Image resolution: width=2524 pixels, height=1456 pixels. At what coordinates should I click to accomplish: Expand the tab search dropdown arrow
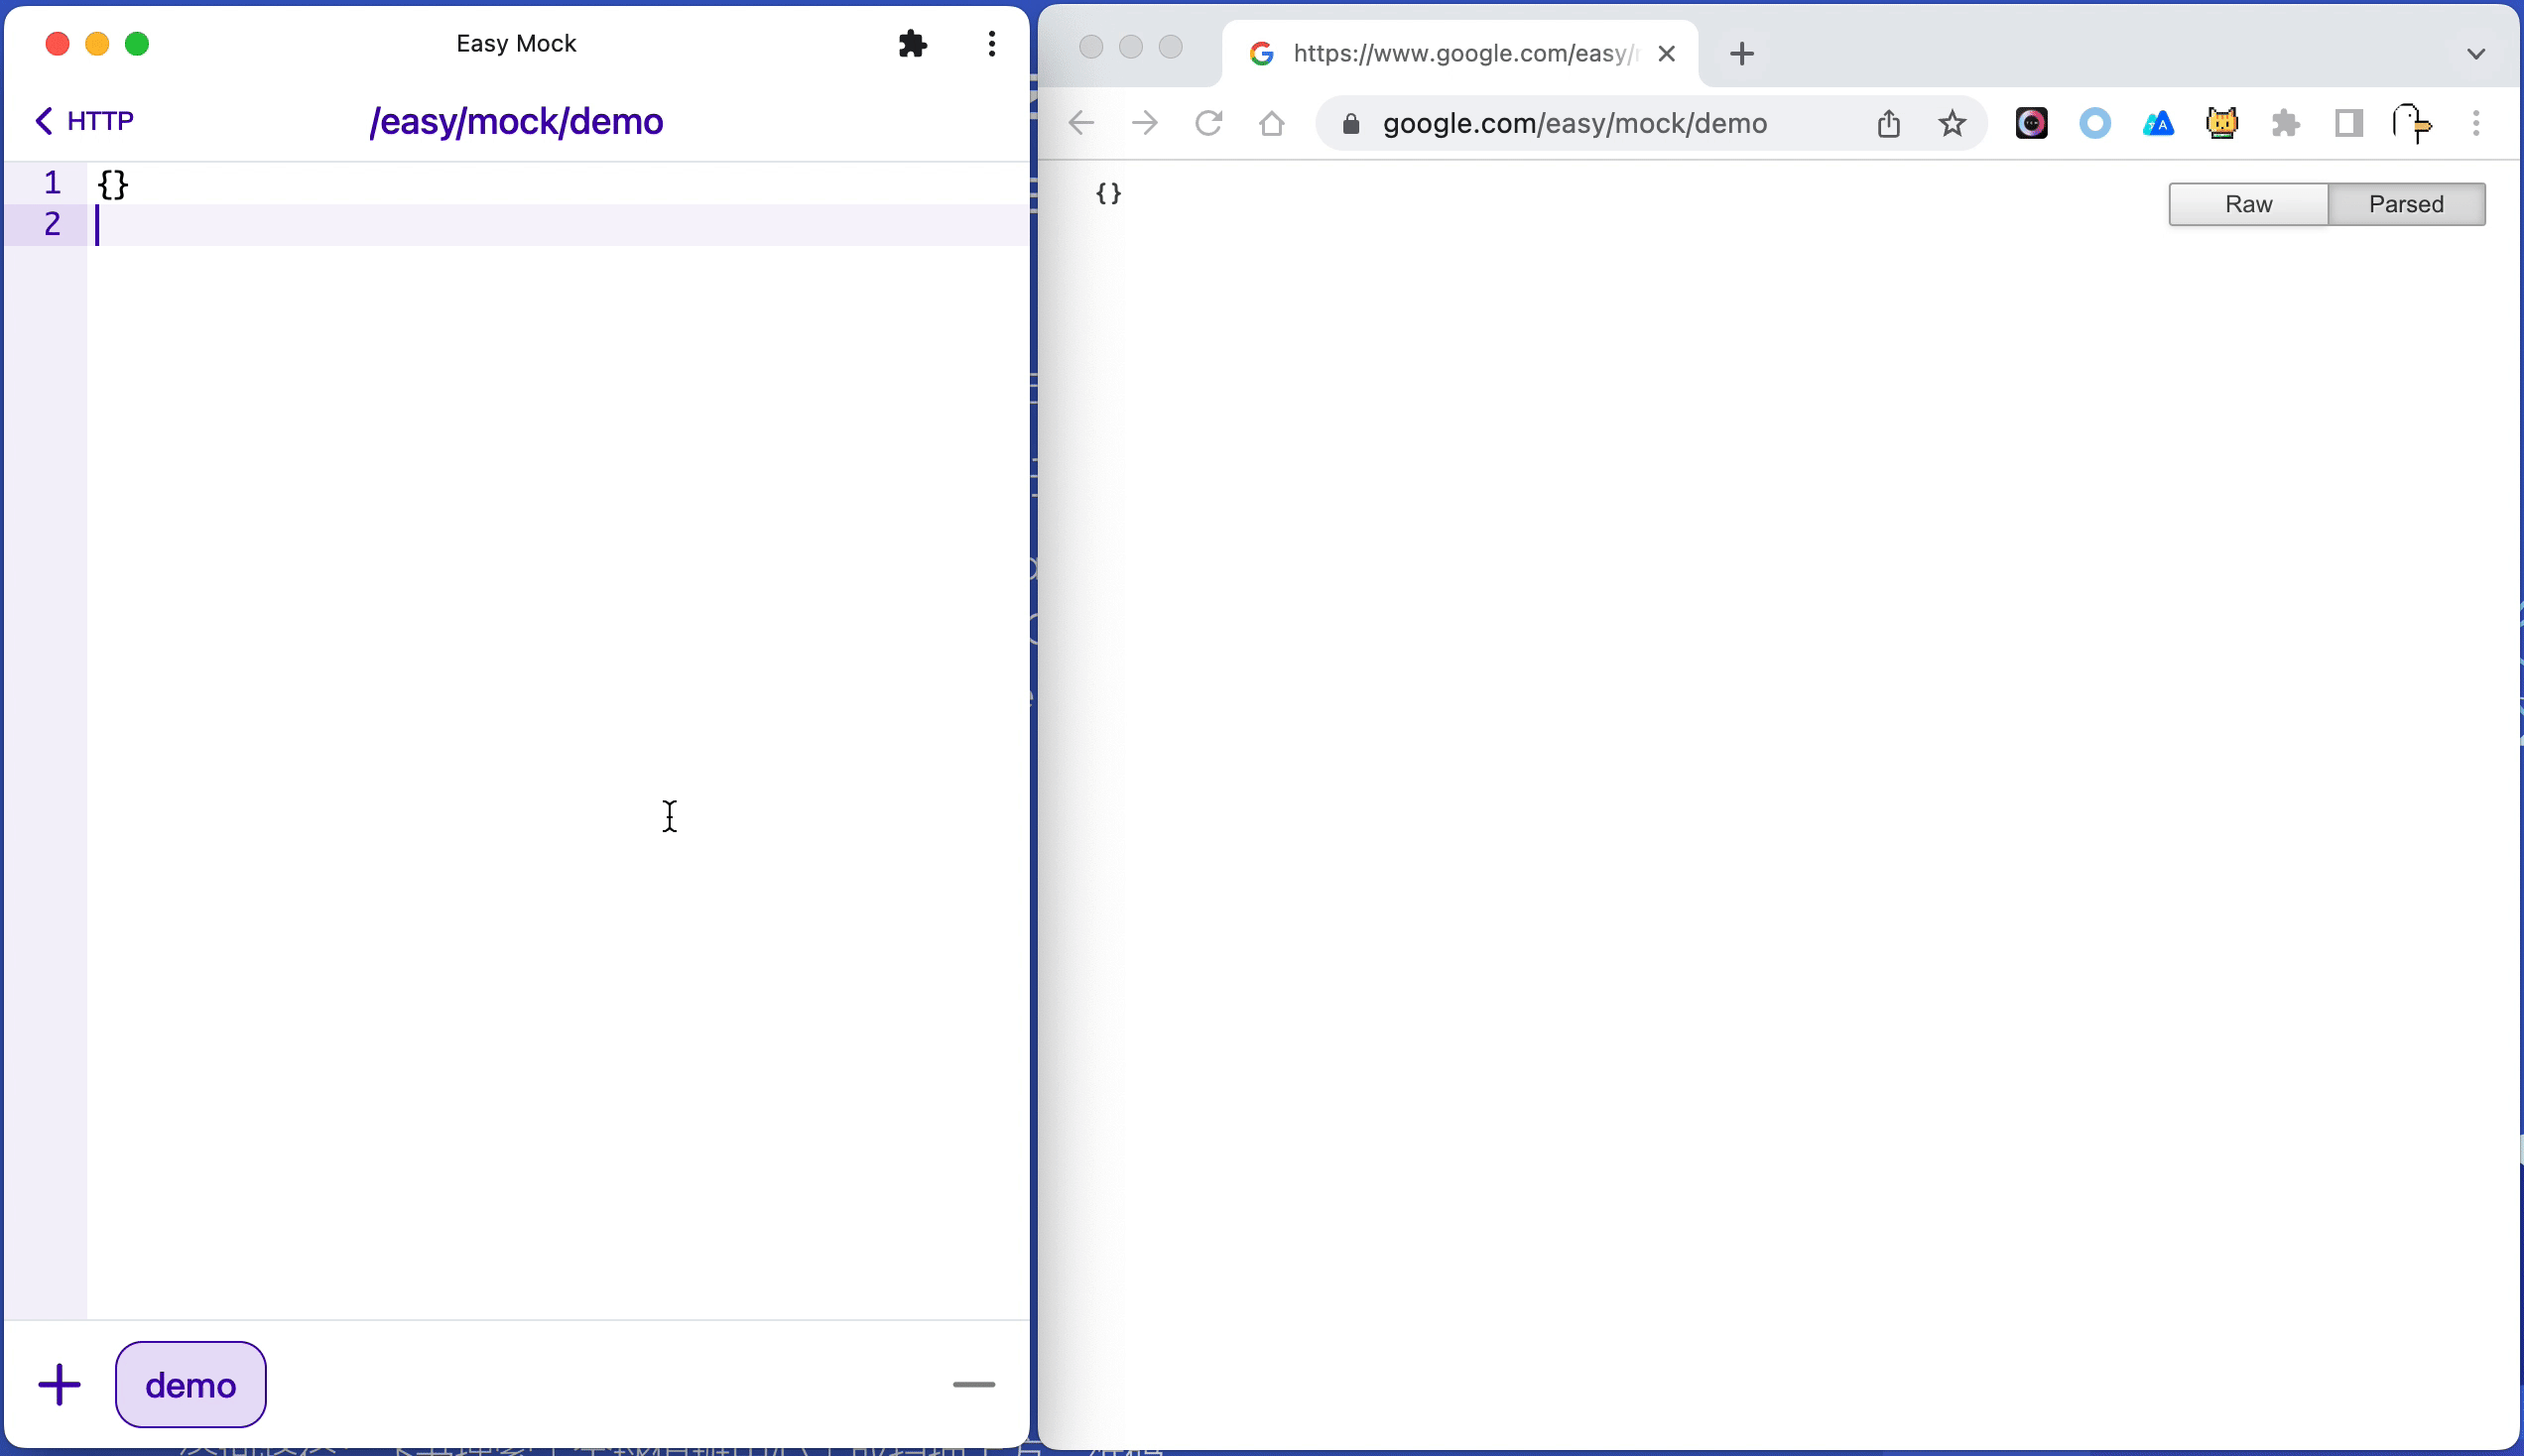pyautogui.click(x=2475, y=53)
